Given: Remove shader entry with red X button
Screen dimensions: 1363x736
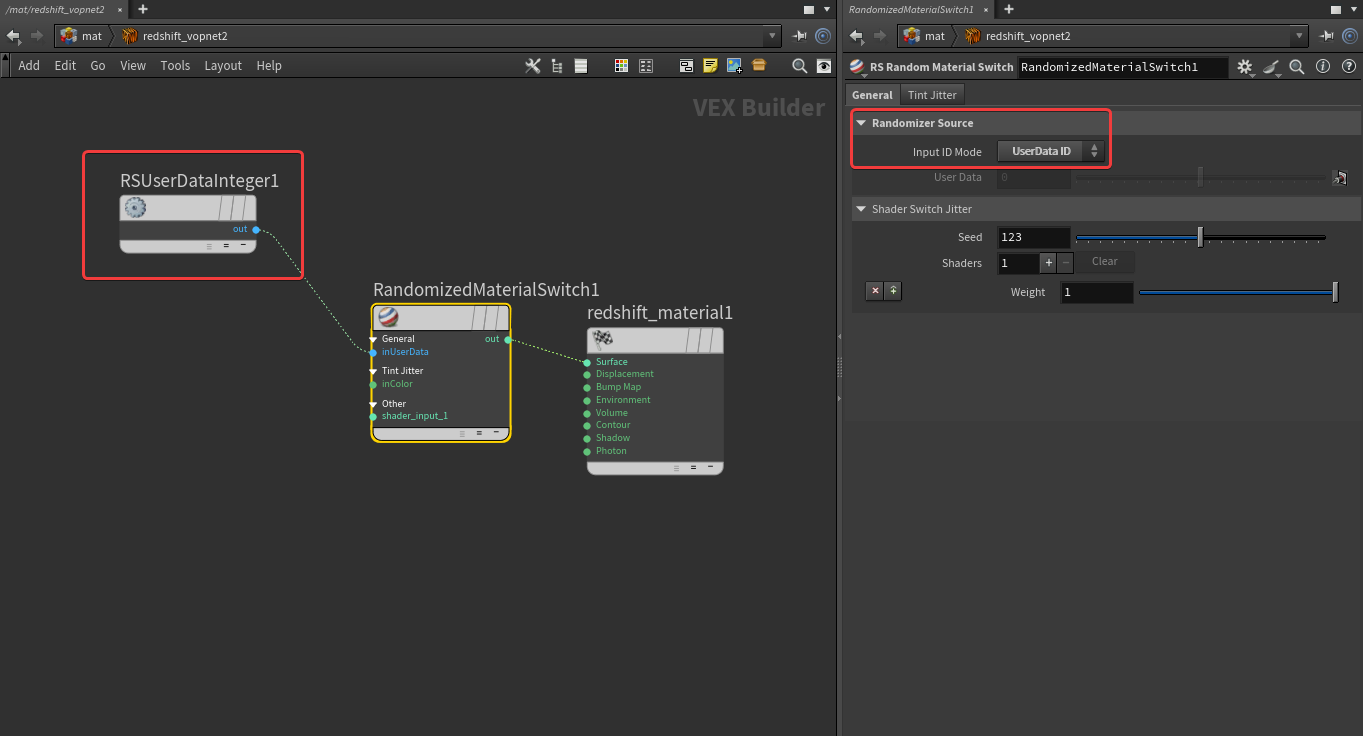Looking at the screenshot, I should 875,291.
